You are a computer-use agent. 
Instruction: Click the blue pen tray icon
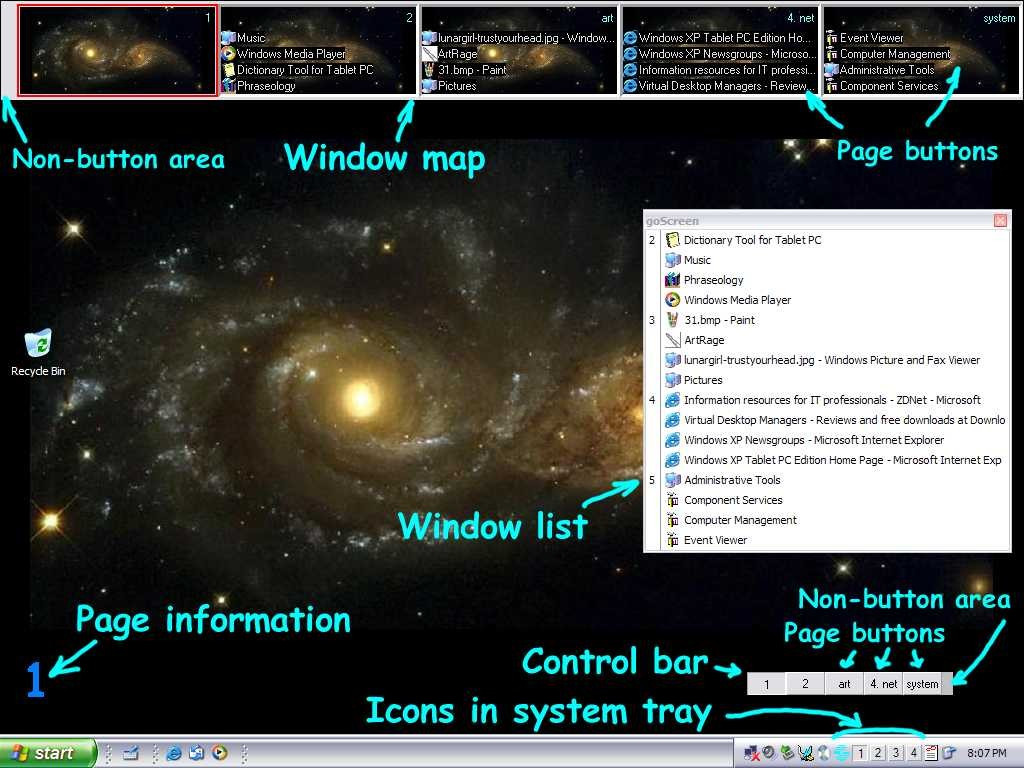click(806, 754)
